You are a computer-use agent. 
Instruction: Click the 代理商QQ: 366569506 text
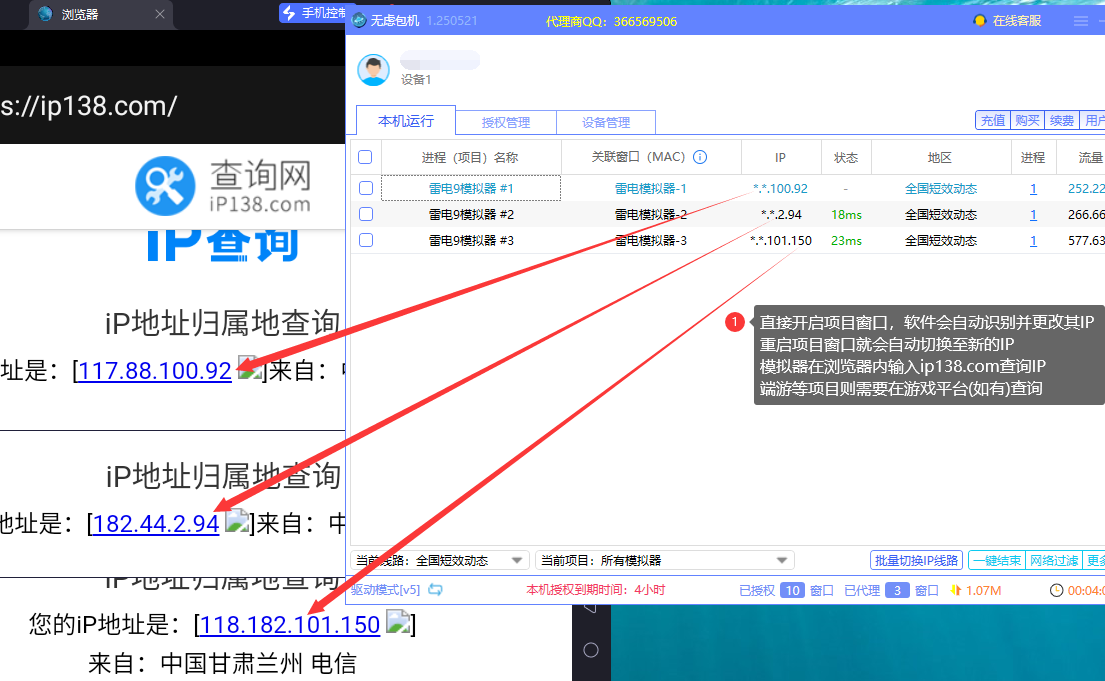point(611,21)
